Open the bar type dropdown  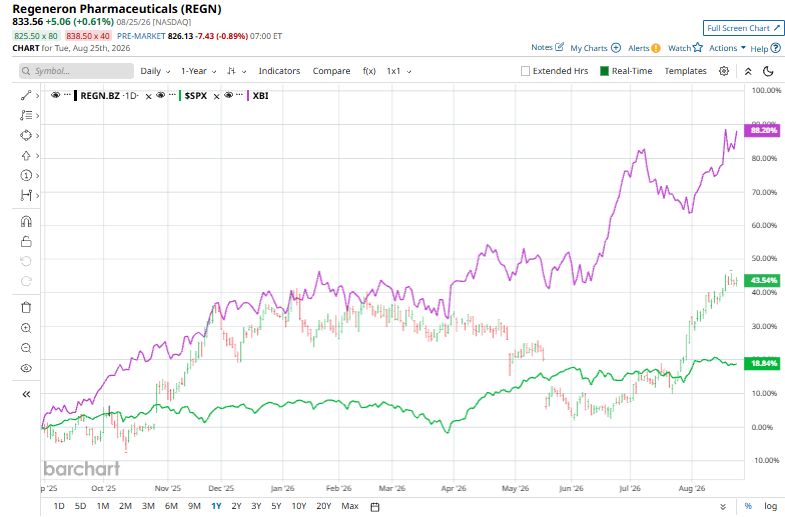(x=236, y=71)
